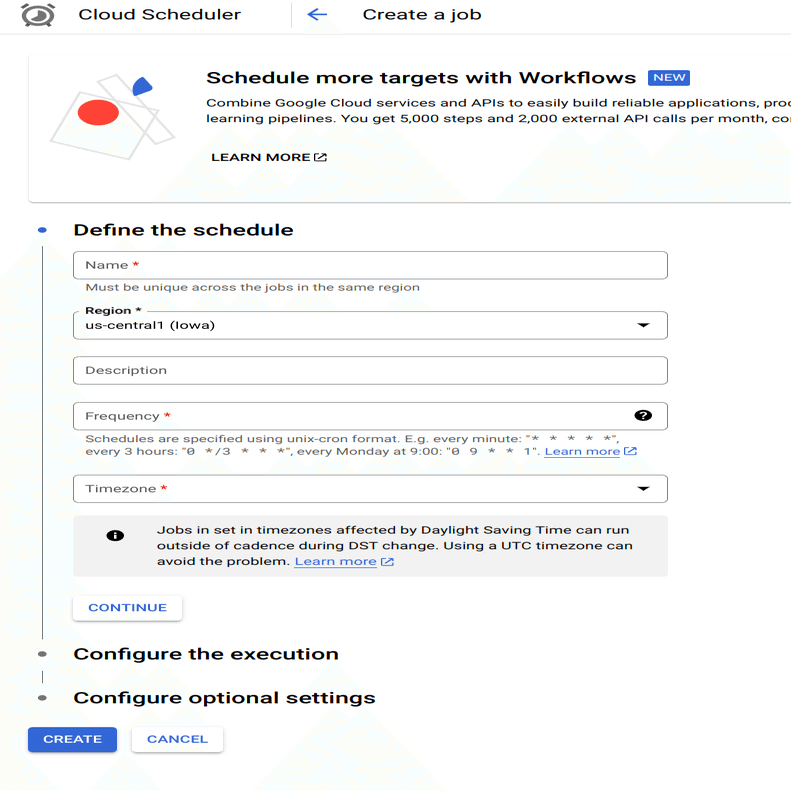The height and width of the screenshot is (791, 791).
Task: Click the Frequency help question mark icon
Action: tap(643, 416)
